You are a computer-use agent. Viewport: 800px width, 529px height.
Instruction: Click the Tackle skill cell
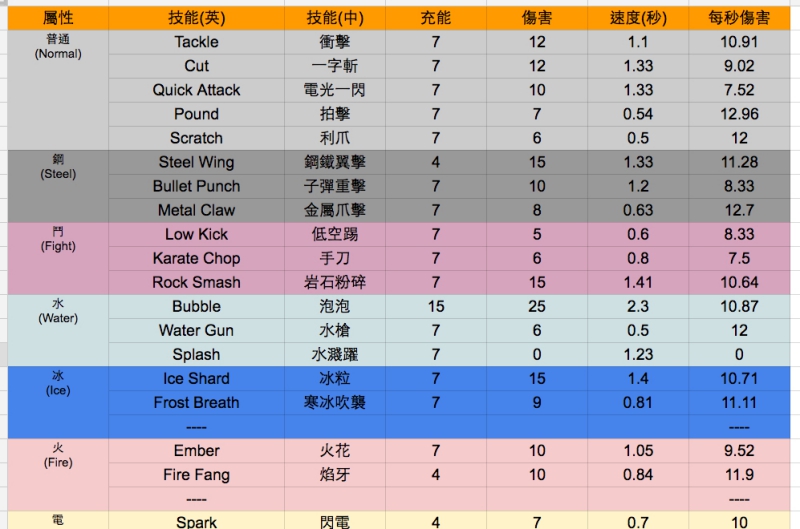[196, 42]
